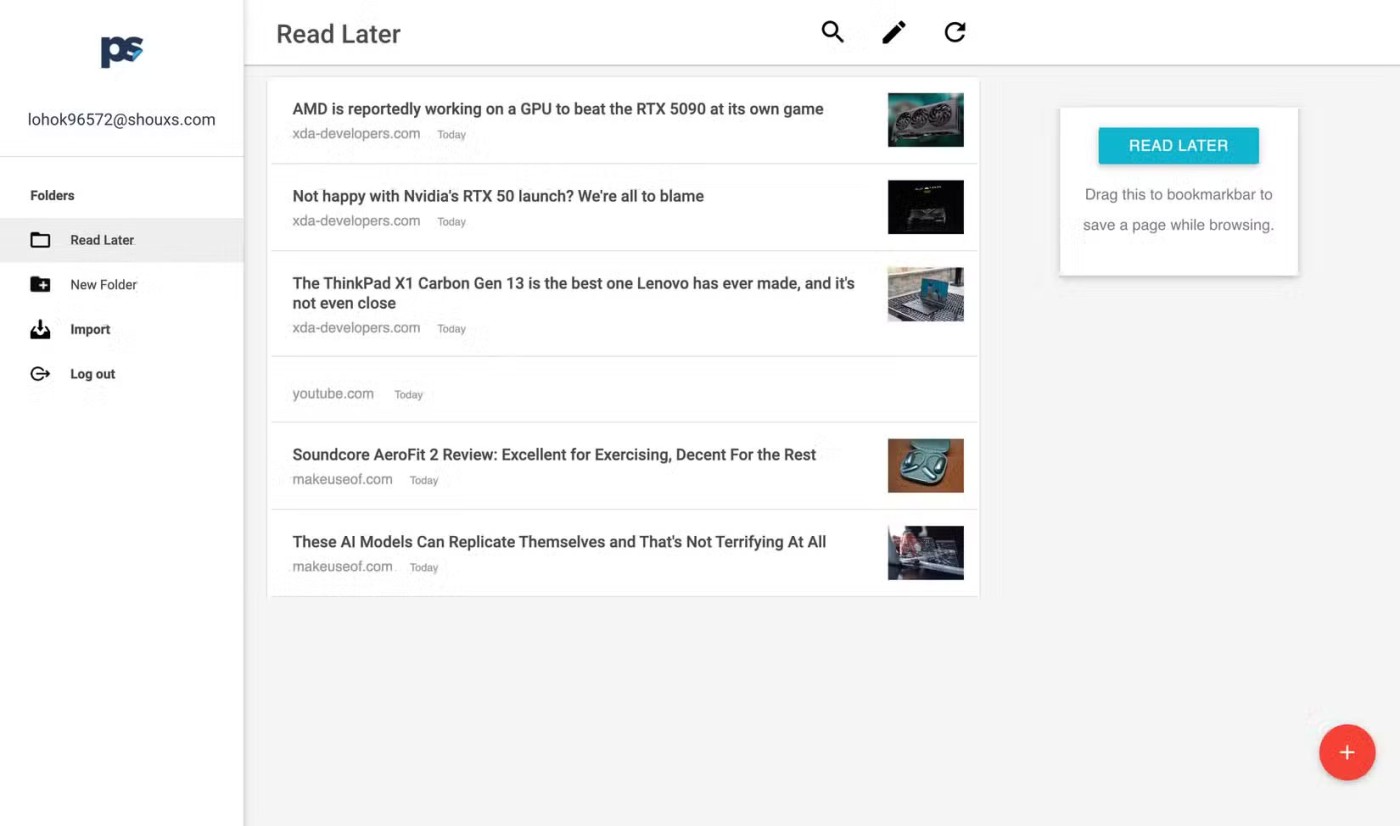The height and width of the screenshot is (826, 1400).
Task: Click the PS logo in sidebar
Action: 122,51
